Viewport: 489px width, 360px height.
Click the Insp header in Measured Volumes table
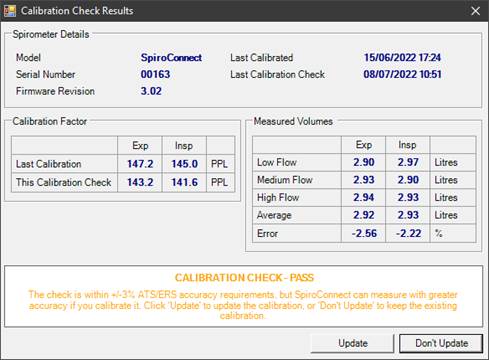pyautogui.click(x=407, y=145)
